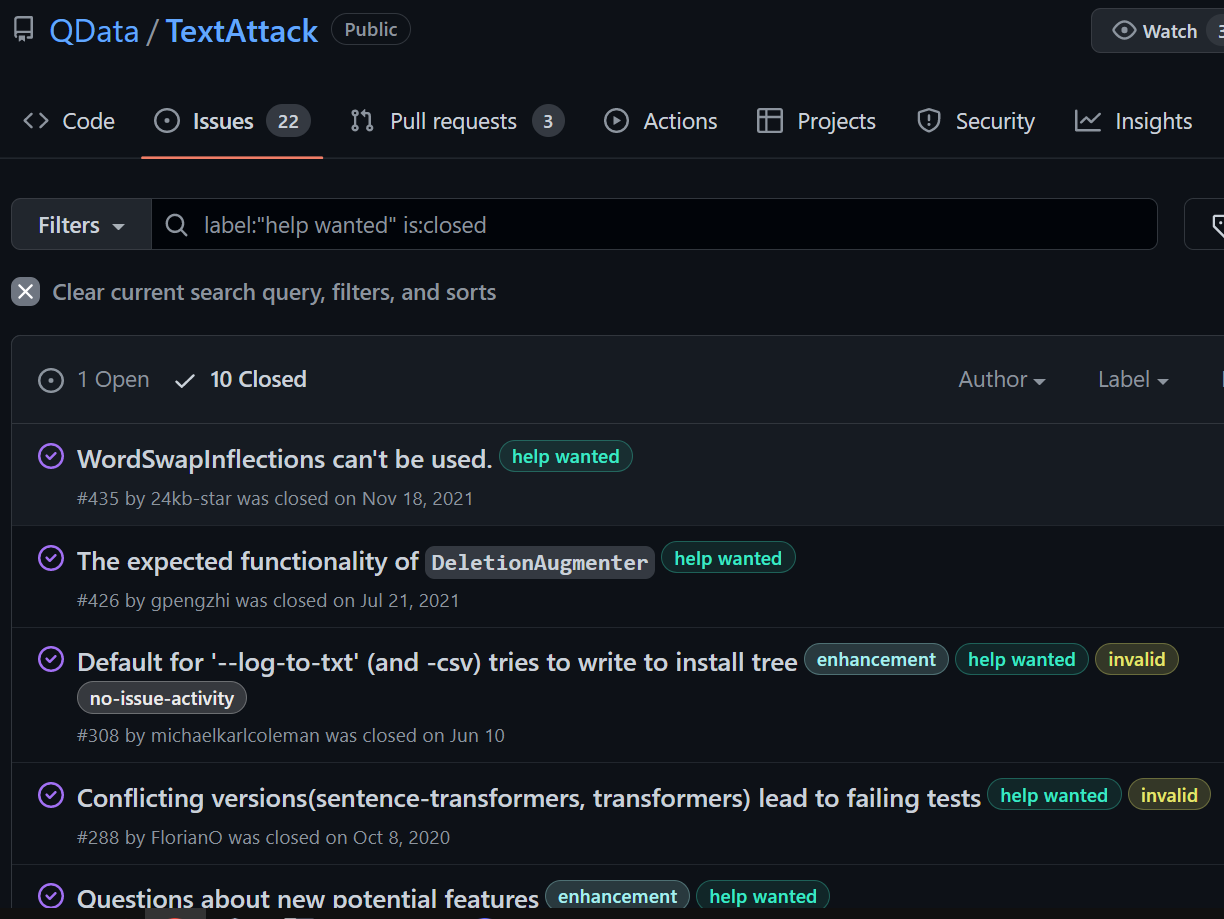Image resolution: width=1224 pixels, height=919 pixels.
Task: Click enhancement label on Questions about features issue
Action: (618, 897)
